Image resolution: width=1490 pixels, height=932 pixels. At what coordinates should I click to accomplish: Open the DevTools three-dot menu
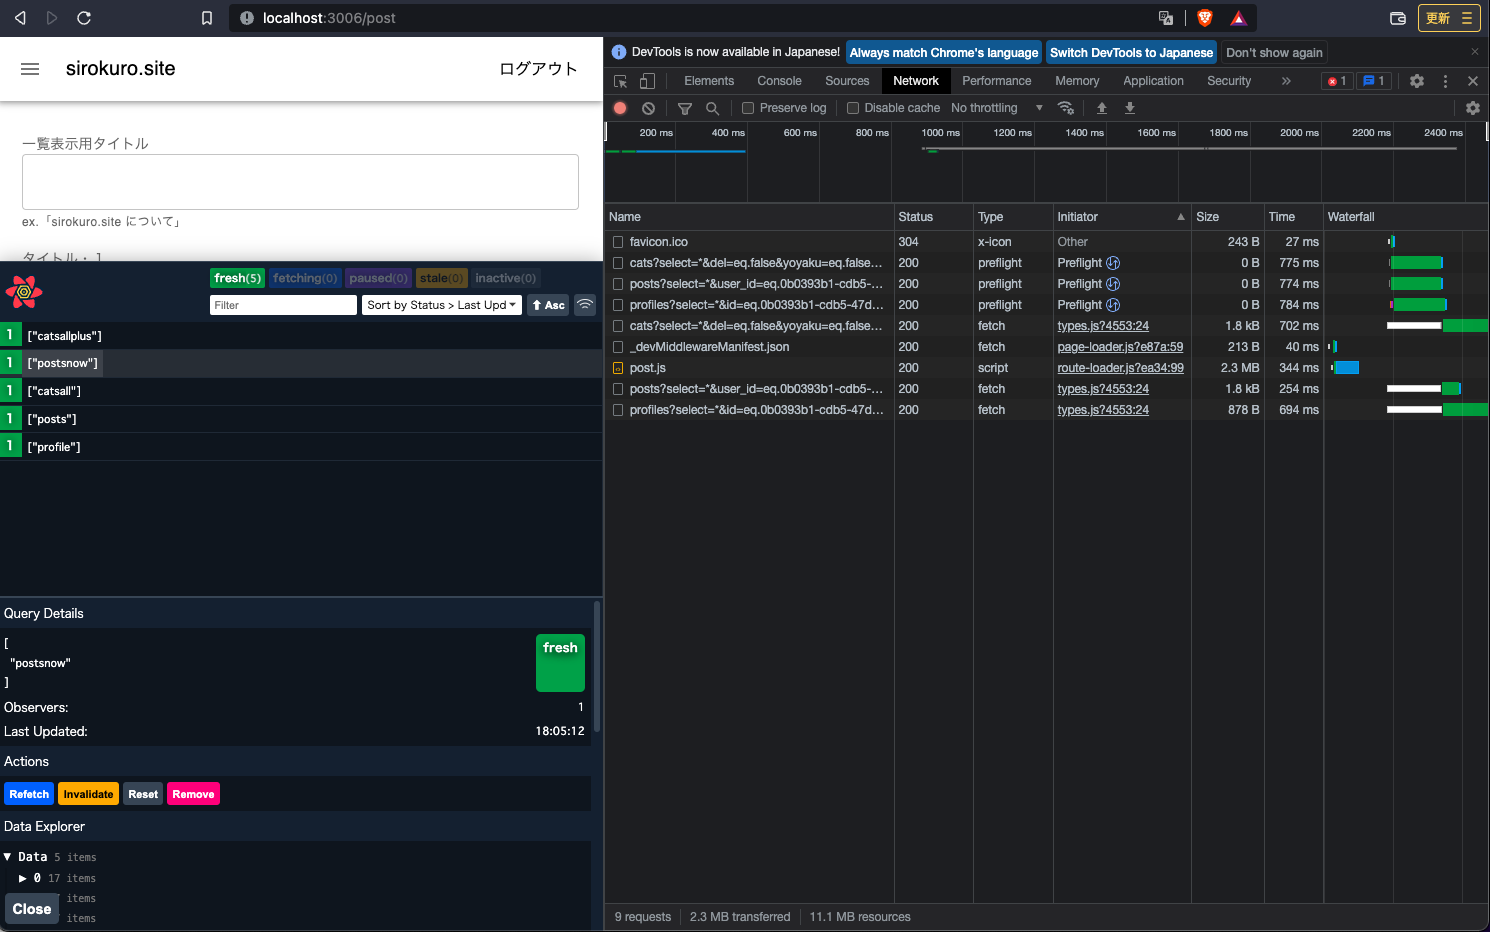(x=1445, y=81)
